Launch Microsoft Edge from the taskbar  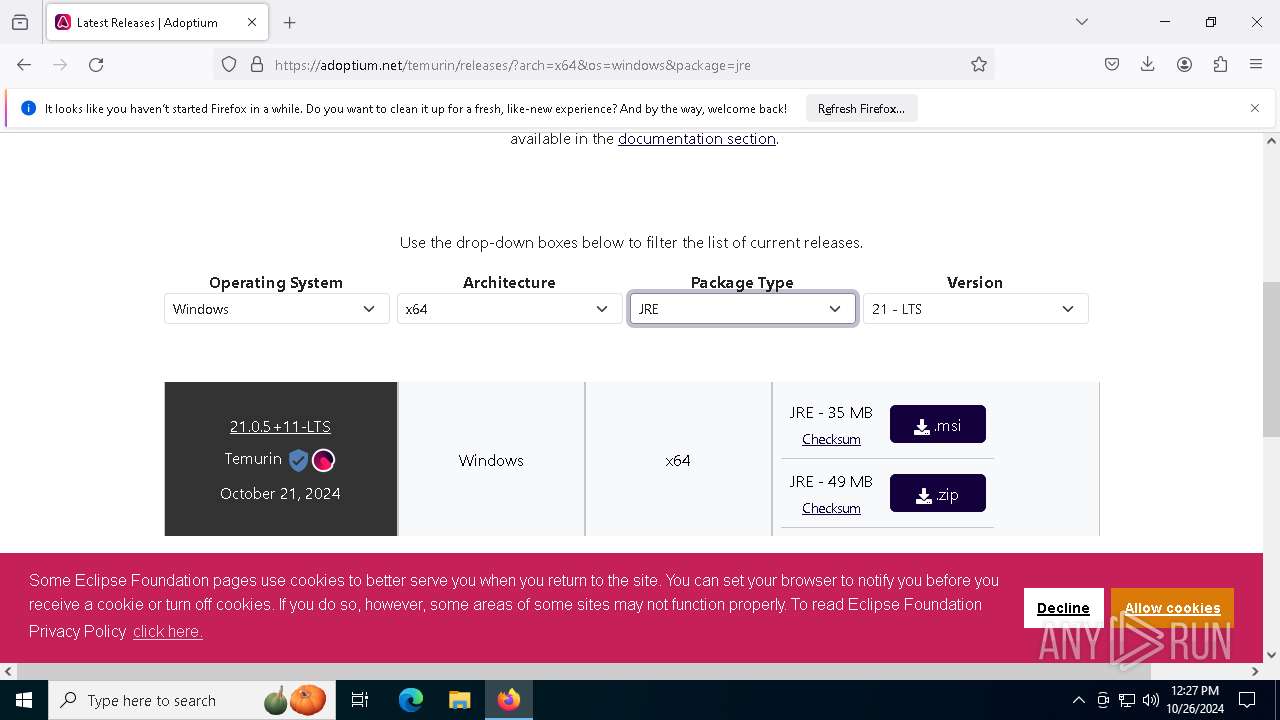[x=411, y=700]
